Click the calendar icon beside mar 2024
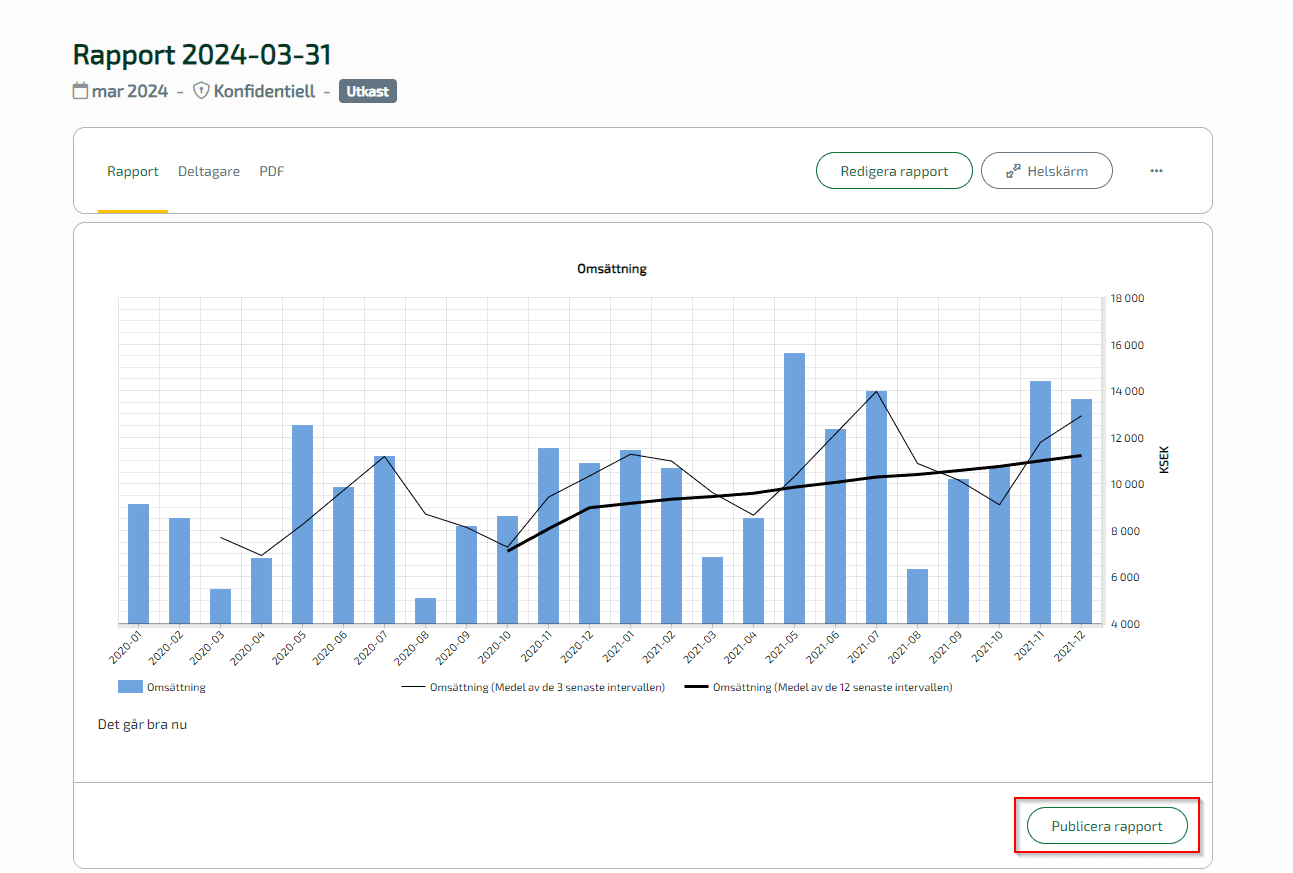This screenshot has width=1293, height=873. 80,91
